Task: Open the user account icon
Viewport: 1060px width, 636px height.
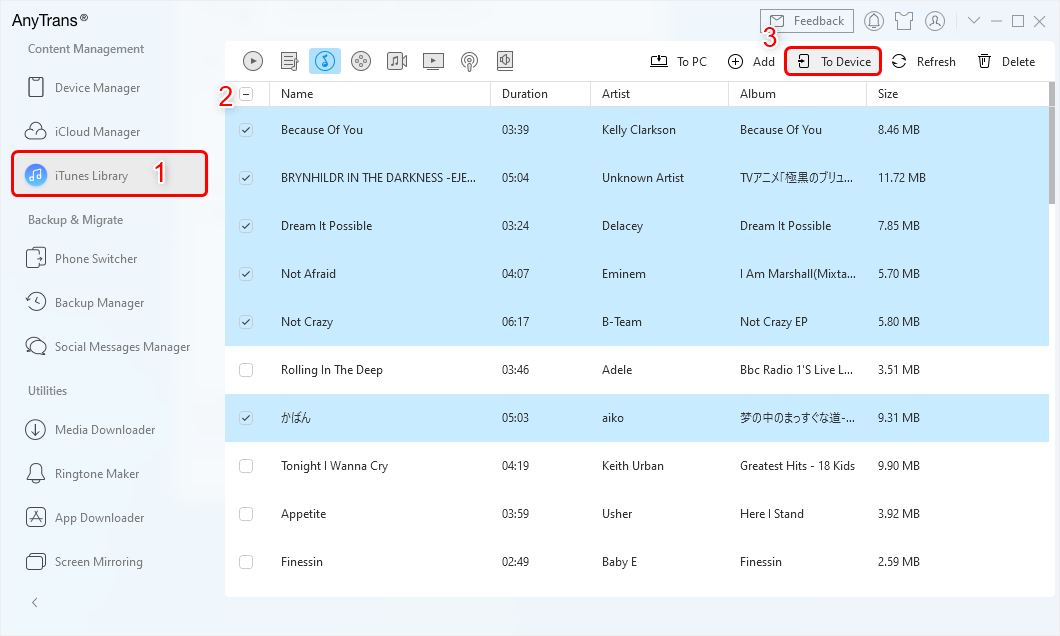Action: [935, 21]
